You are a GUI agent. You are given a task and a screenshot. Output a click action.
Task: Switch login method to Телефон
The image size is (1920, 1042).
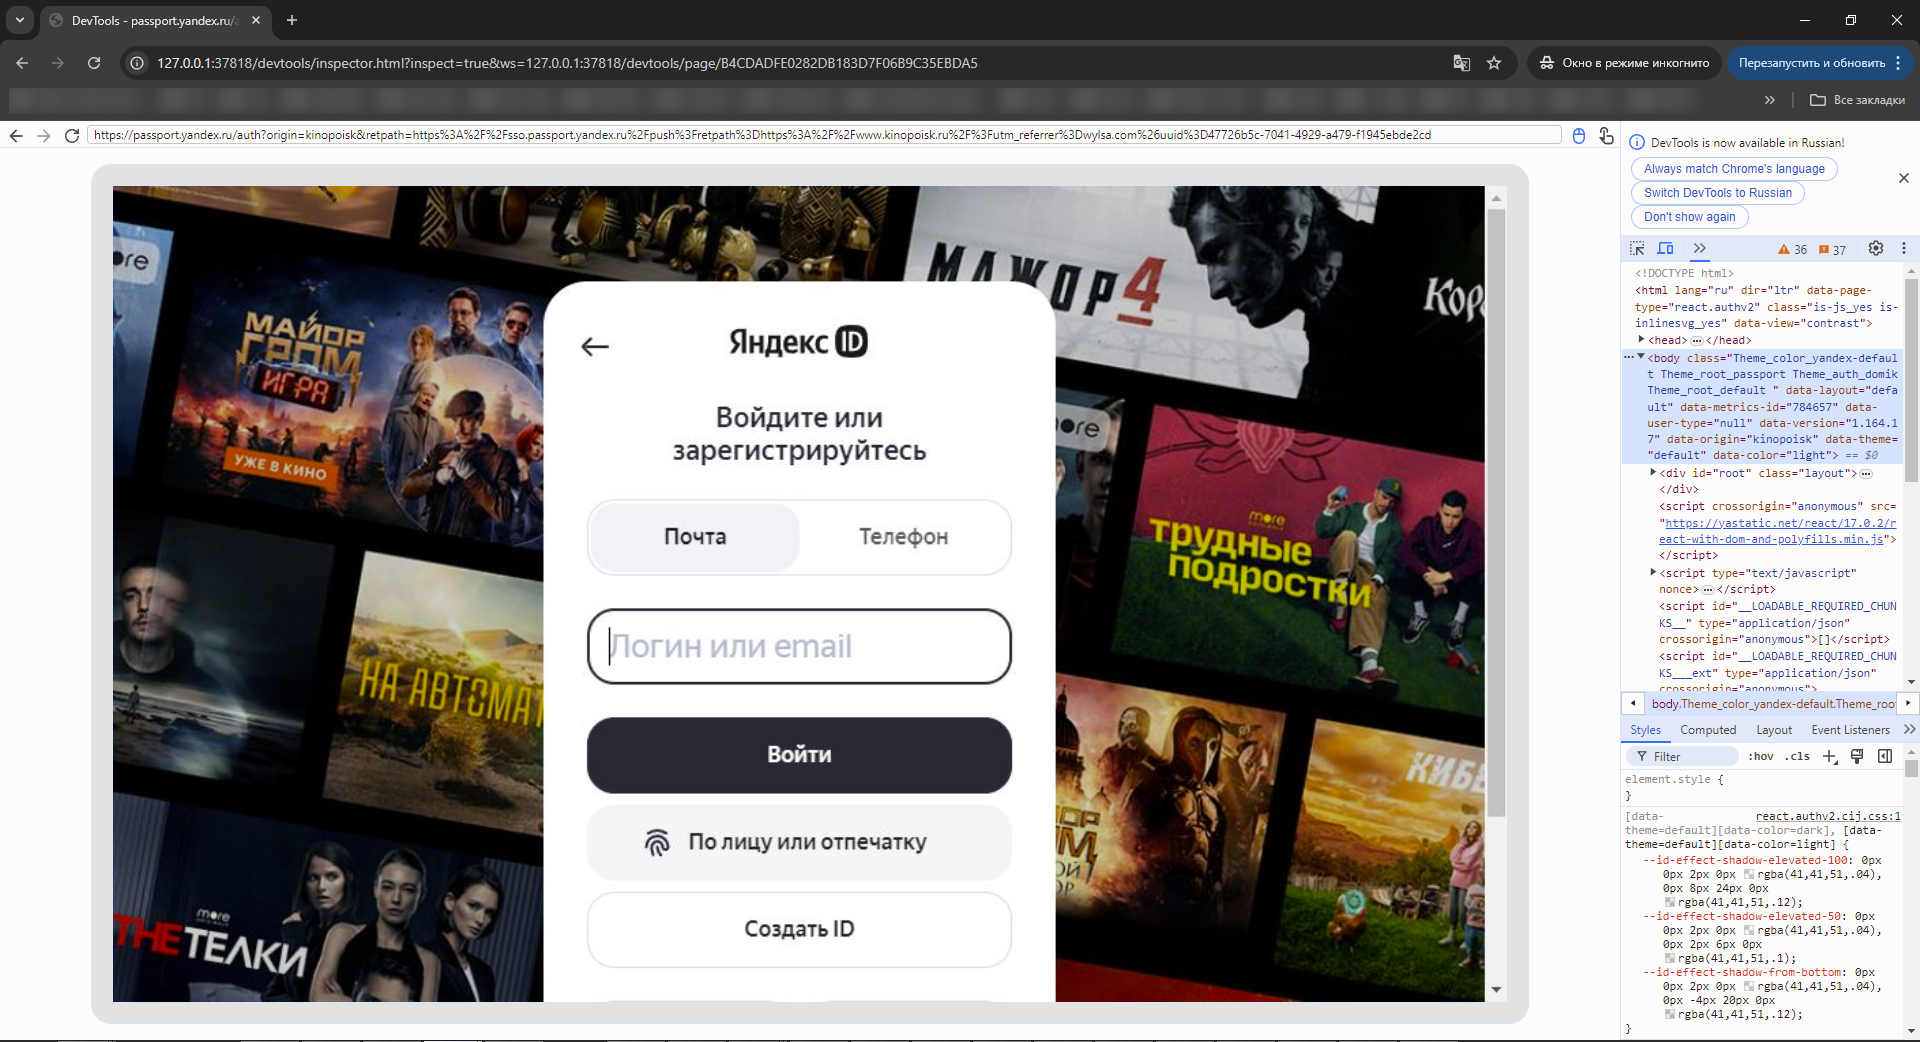pyautogui.click(x=903, y=537)
